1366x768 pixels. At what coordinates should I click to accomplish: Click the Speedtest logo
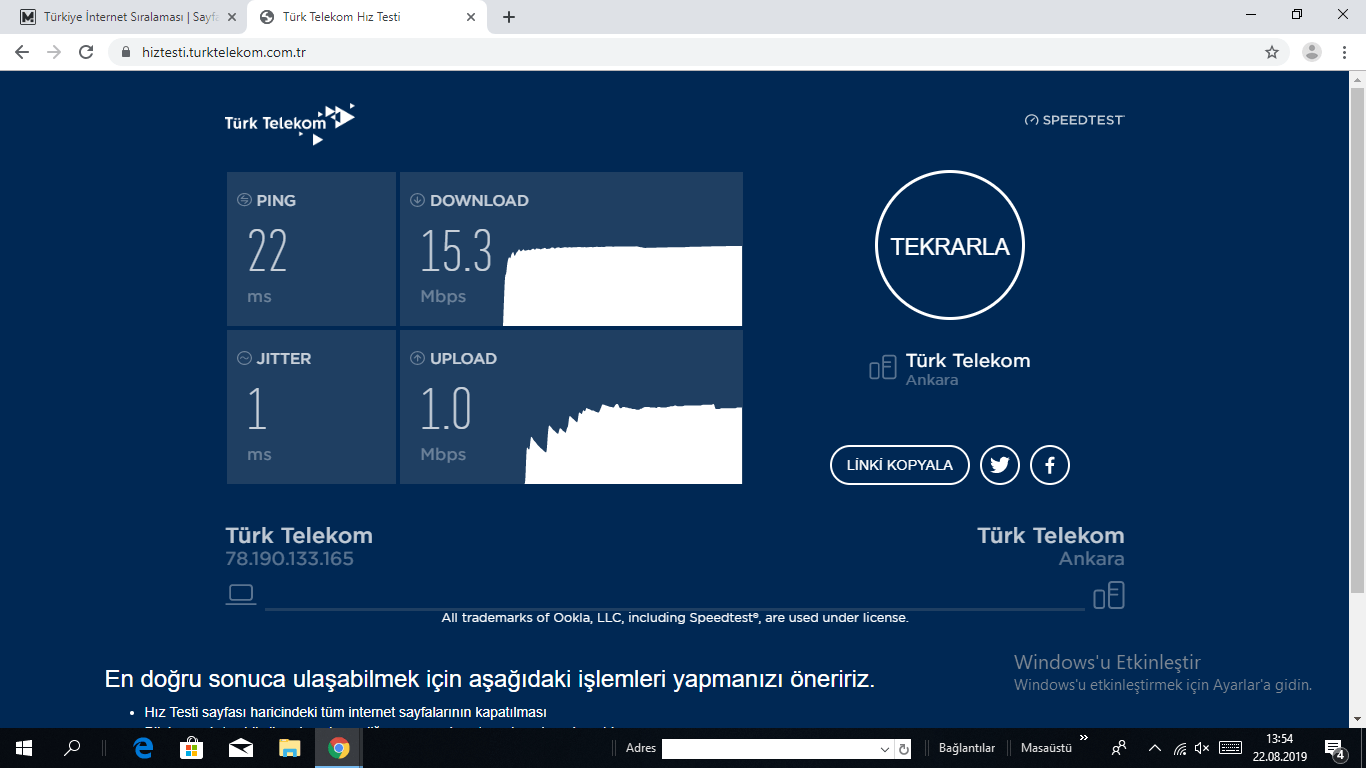[x=1075, y=120]
